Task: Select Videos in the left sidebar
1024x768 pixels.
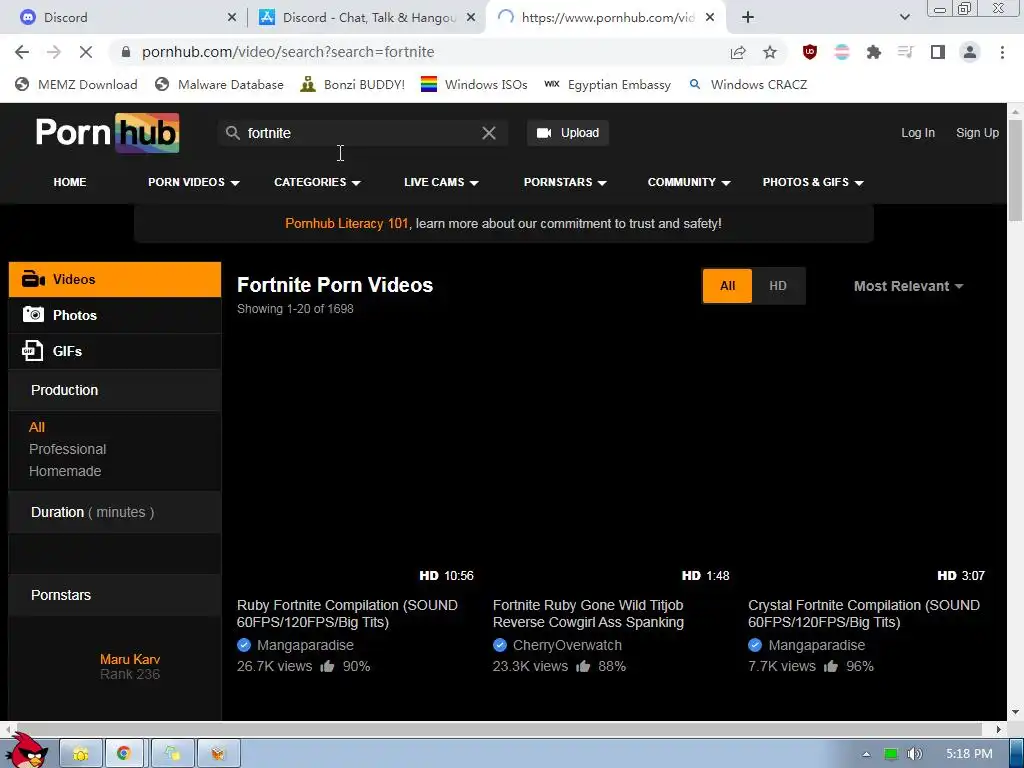Action: pos(115,280)
